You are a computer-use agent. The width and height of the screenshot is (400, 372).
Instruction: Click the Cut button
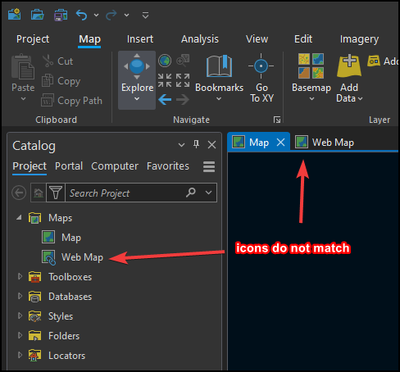click(x=58, y=61)
